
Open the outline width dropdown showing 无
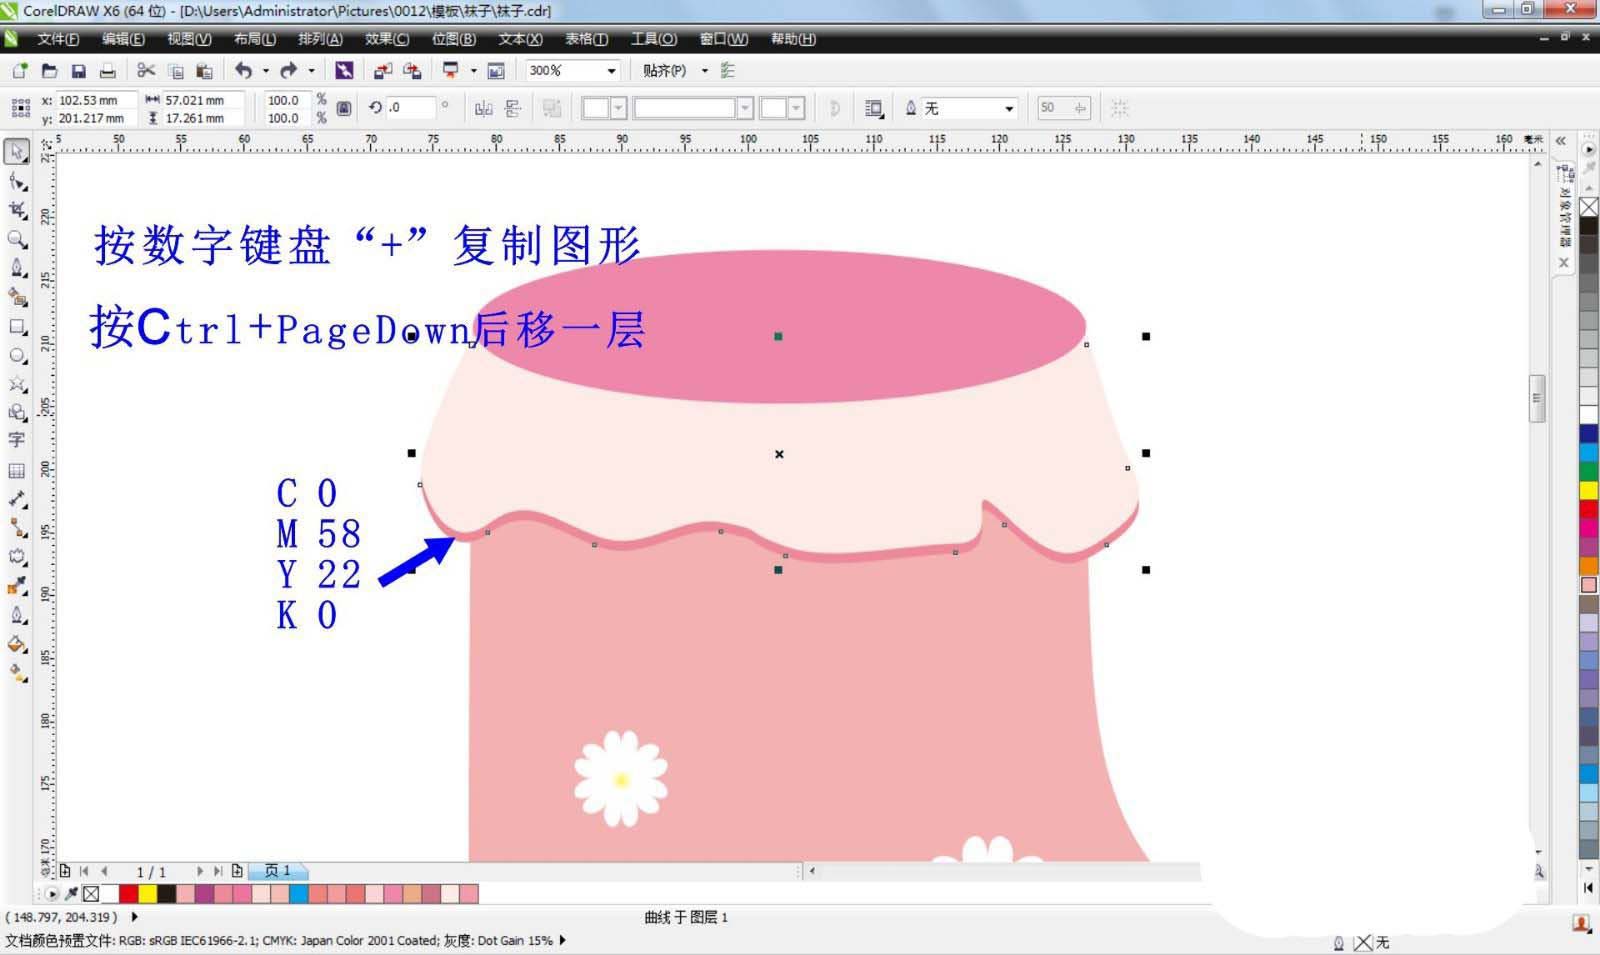coord(1008,107)
